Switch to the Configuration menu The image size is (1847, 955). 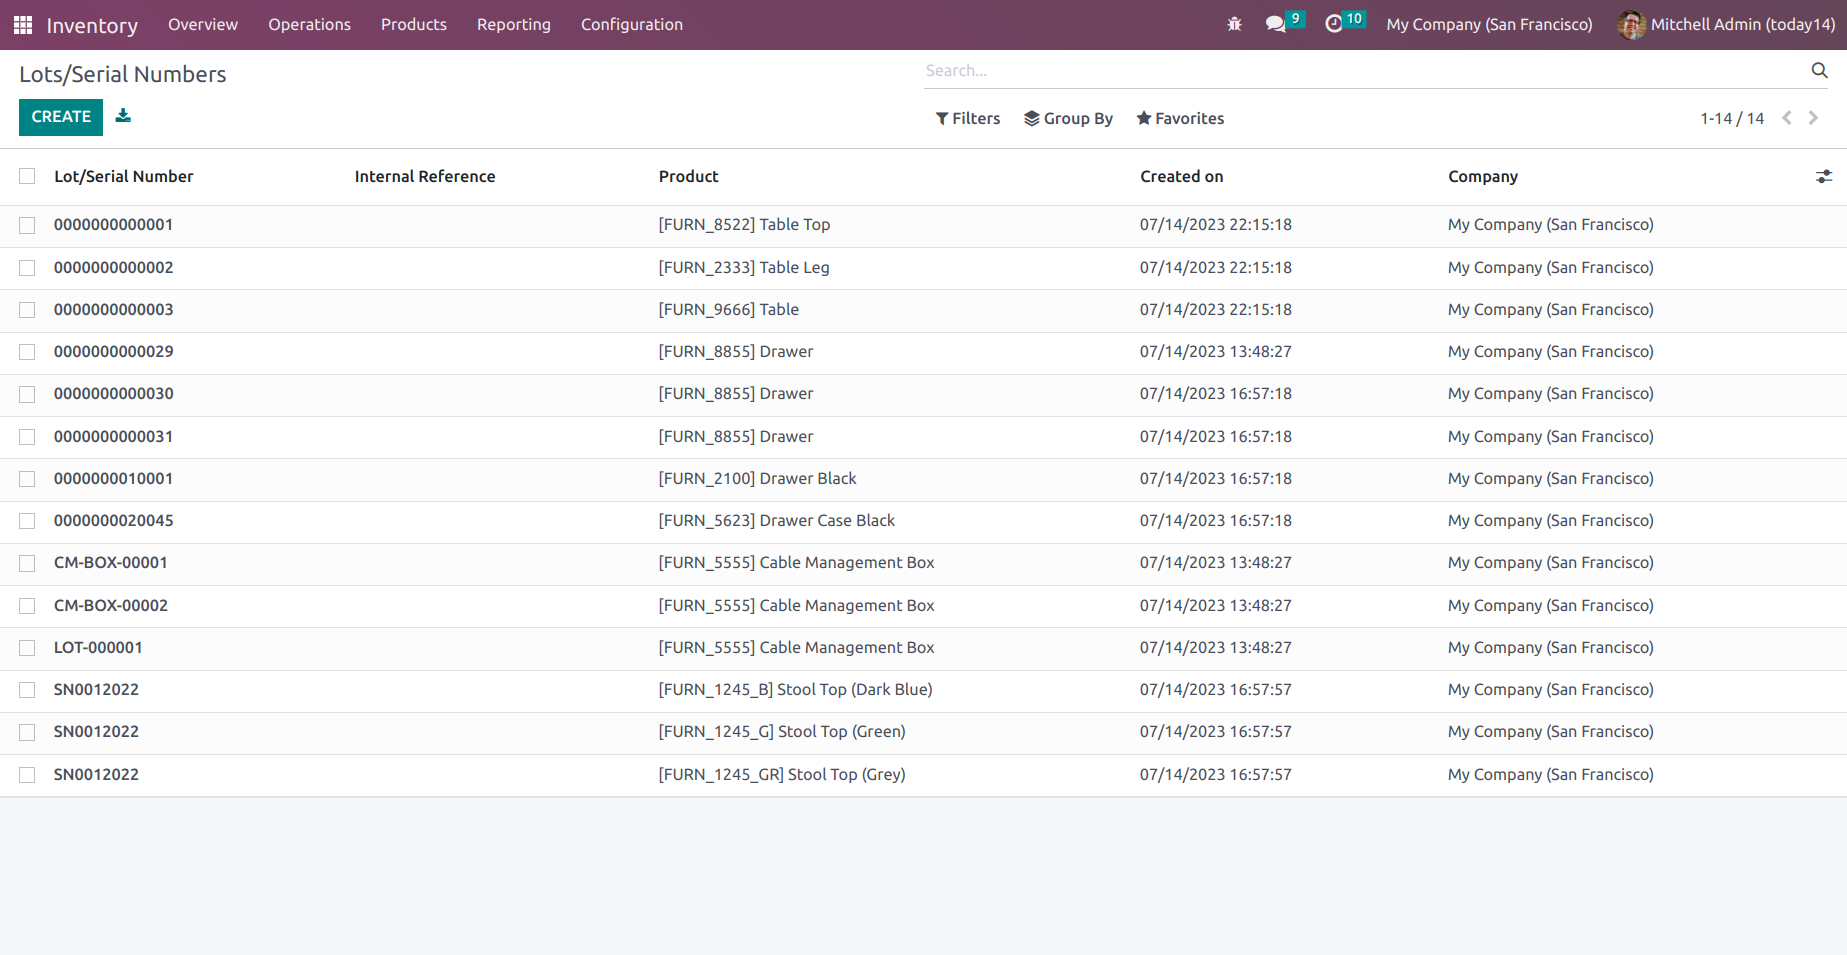pos(631,24)
